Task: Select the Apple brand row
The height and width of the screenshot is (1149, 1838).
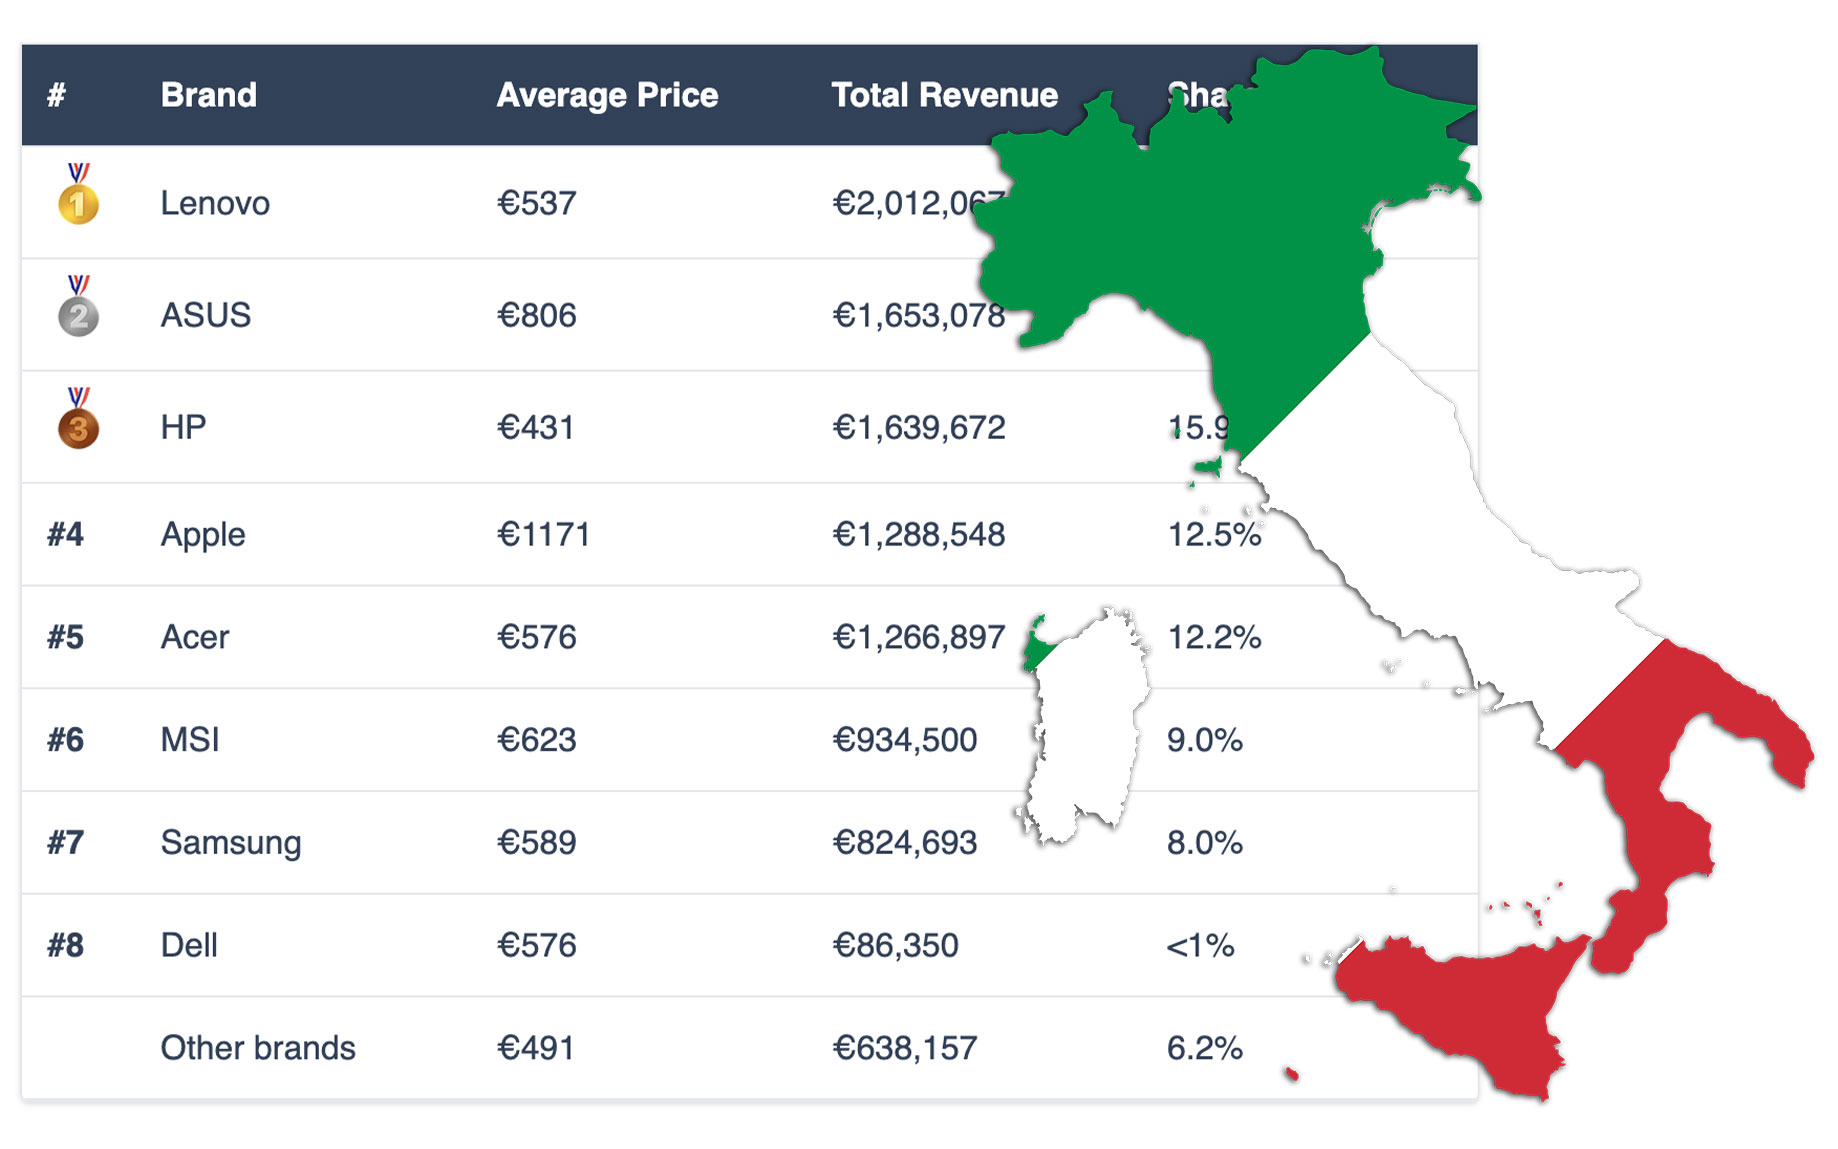Action: pyautogui.click(x=202, y=534)
